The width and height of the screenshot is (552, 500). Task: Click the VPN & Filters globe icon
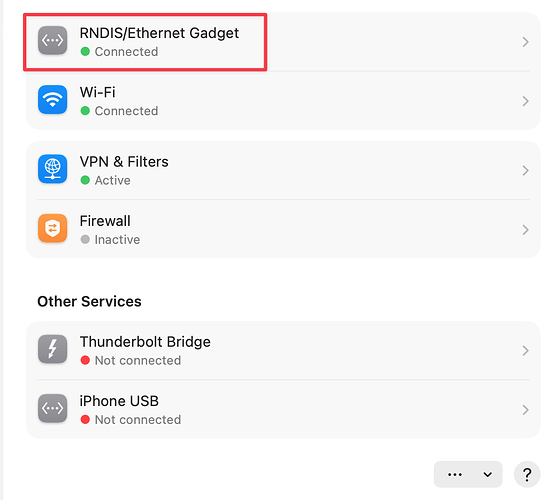[52, 169]
